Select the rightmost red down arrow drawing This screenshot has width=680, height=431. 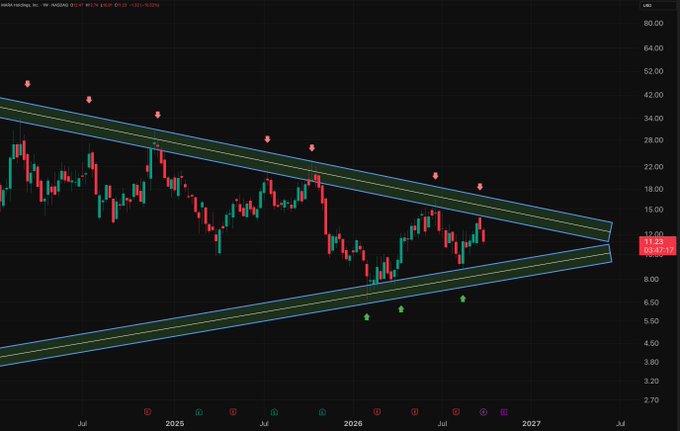(480, 187)
